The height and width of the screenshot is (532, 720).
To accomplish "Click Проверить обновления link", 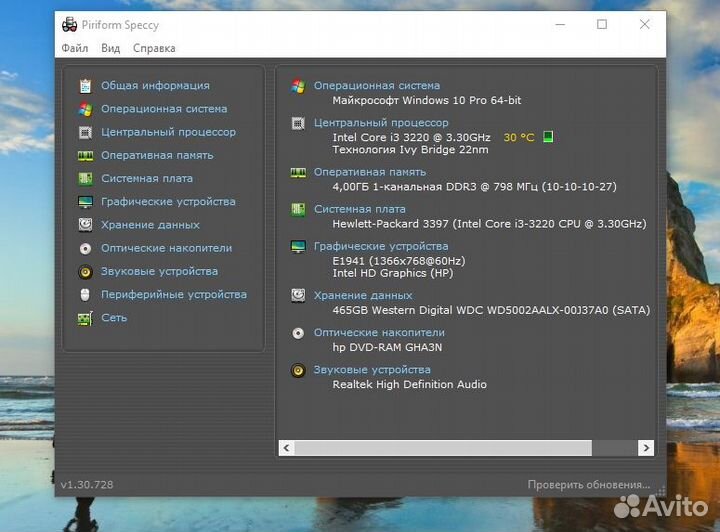I will [x=589, y=485].
